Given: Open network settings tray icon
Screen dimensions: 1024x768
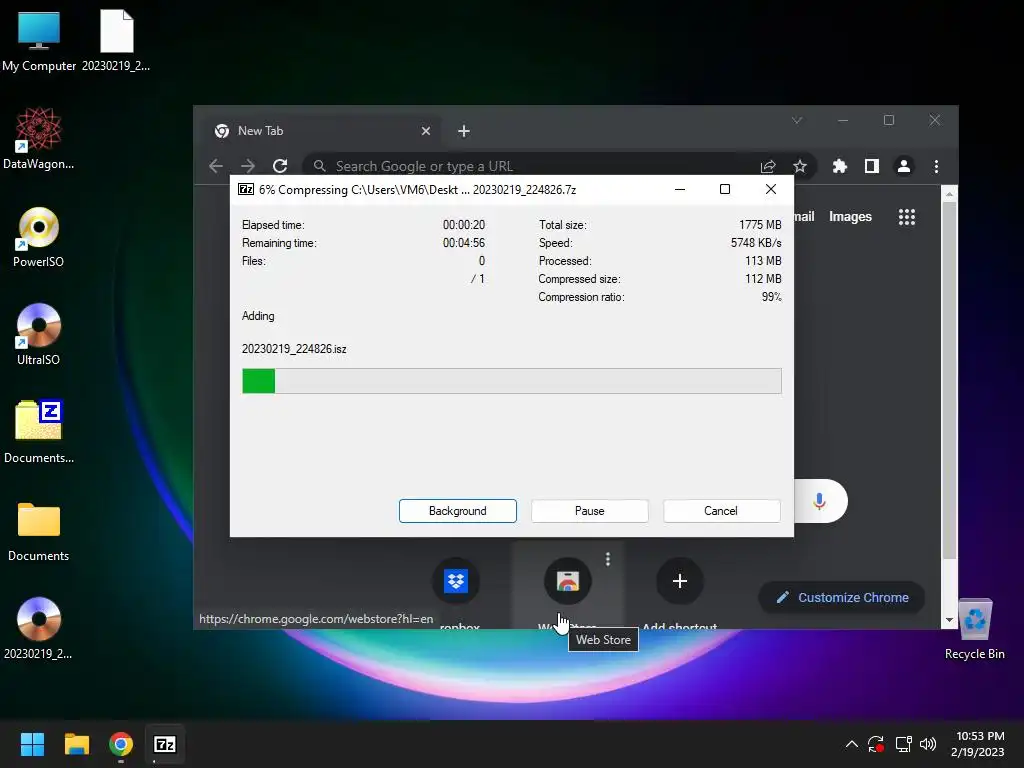Looking at the screenshot, I should pyautogui.click(x=903, y=744).
